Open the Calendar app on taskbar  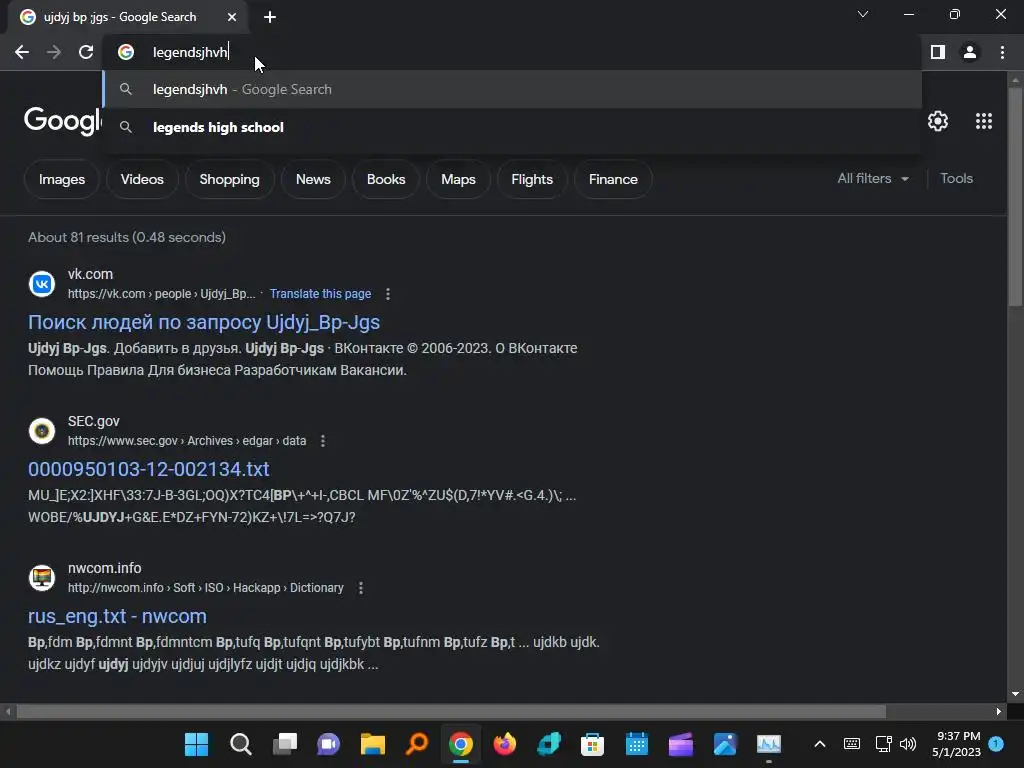click(x=636, y=744)
